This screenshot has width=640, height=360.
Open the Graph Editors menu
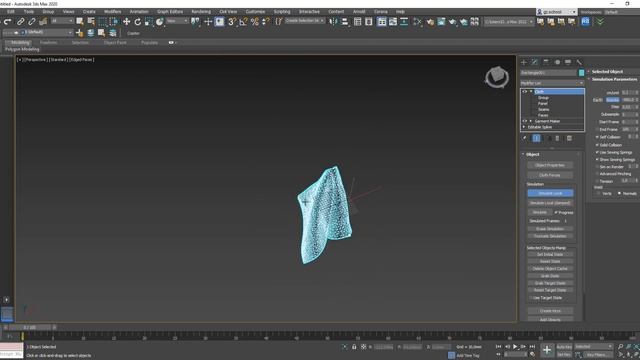pyautogui.click(x=170, y=12)
